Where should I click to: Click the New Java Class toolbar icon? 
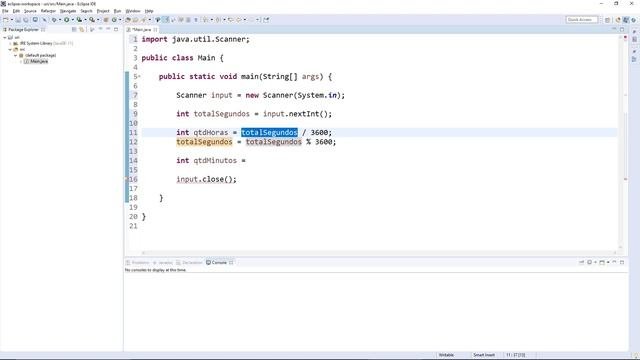114,20
